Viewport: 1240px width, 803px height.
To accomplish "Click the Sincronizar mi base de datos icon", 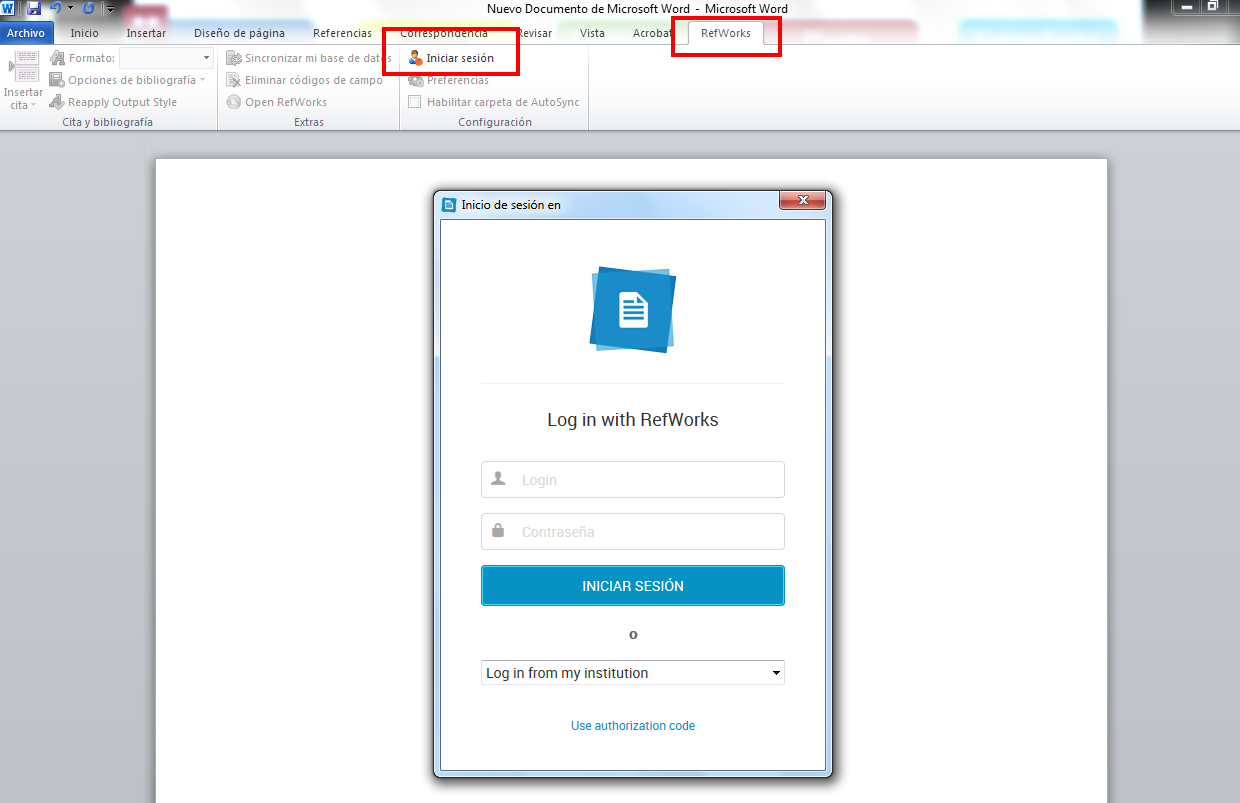I will click(x=234, y=58).
